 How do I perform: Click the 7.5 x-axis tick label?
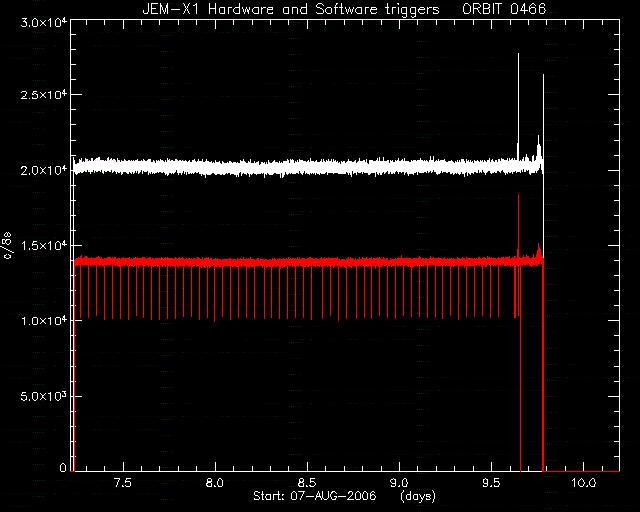click(x=122, y=483)
